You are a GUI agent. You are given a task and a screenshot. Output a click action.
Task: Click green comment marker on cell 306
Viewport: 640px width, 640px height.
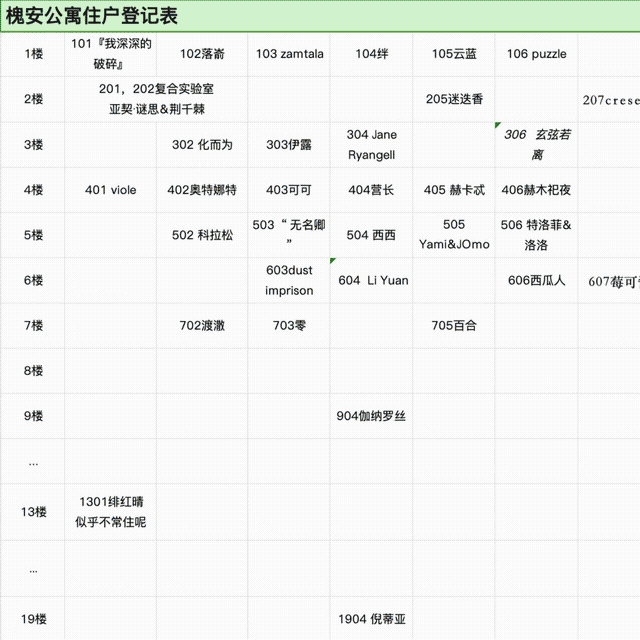click(497, 124)
